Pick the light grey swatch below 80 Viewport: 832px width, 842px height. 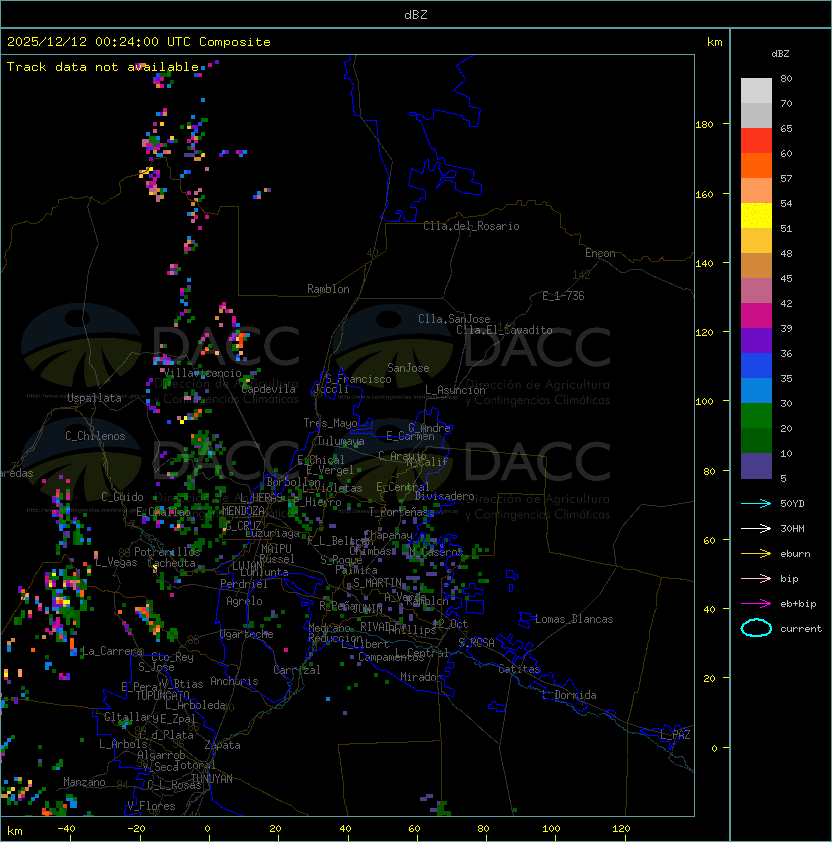point(756,91)
